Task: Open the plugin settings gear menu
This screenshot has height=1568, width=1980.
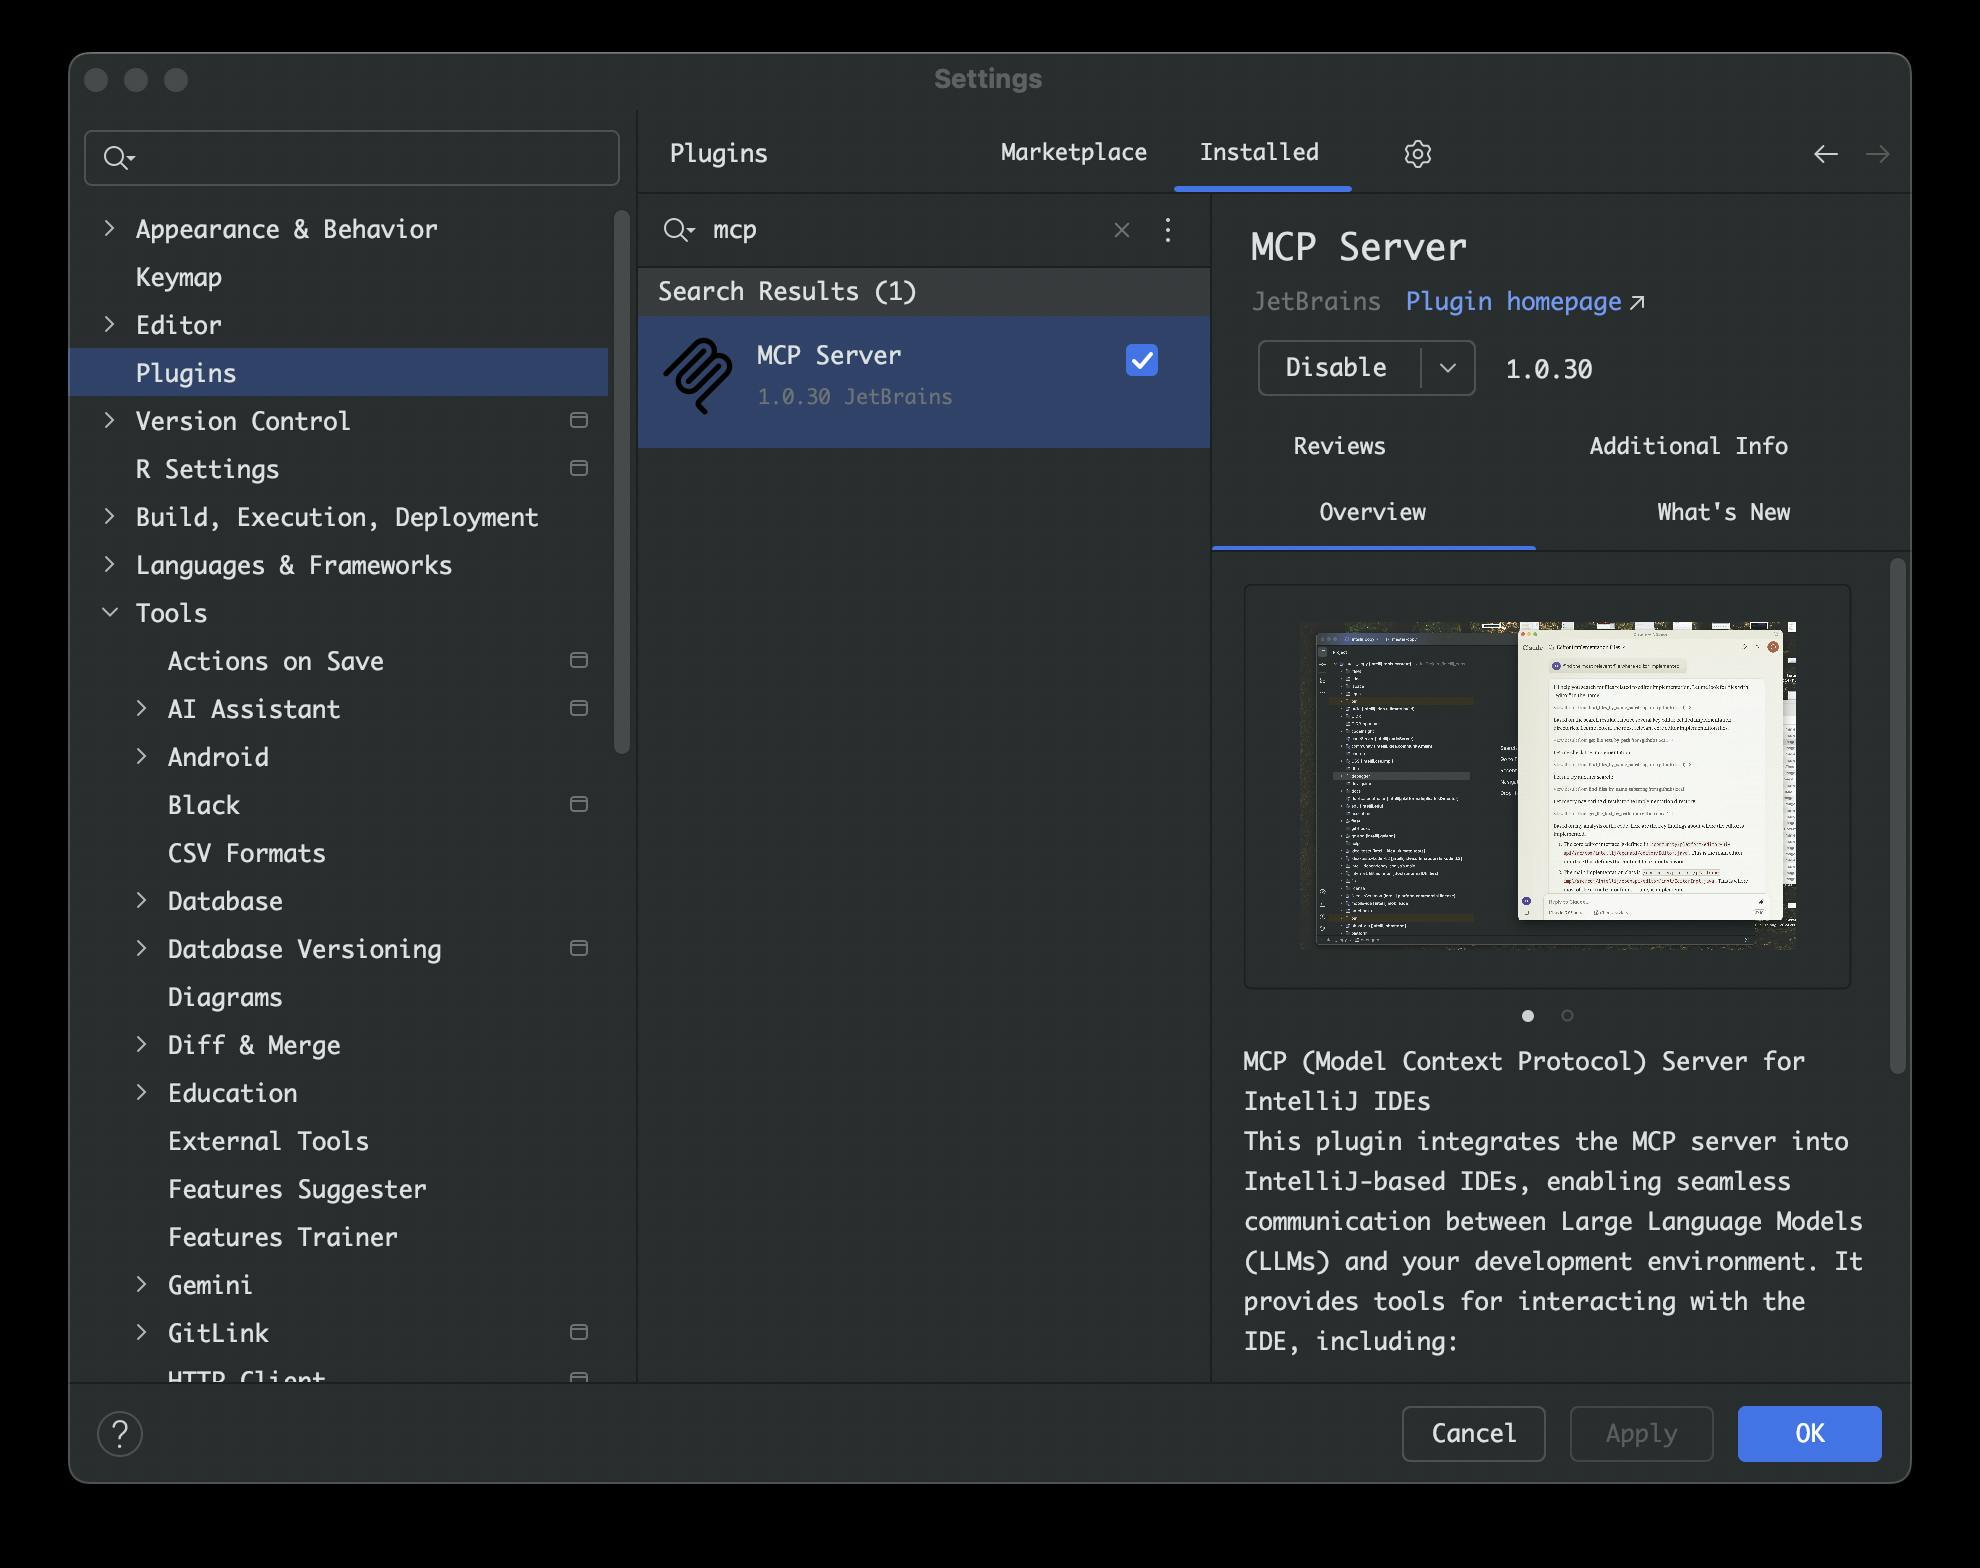Action: 1417,153
